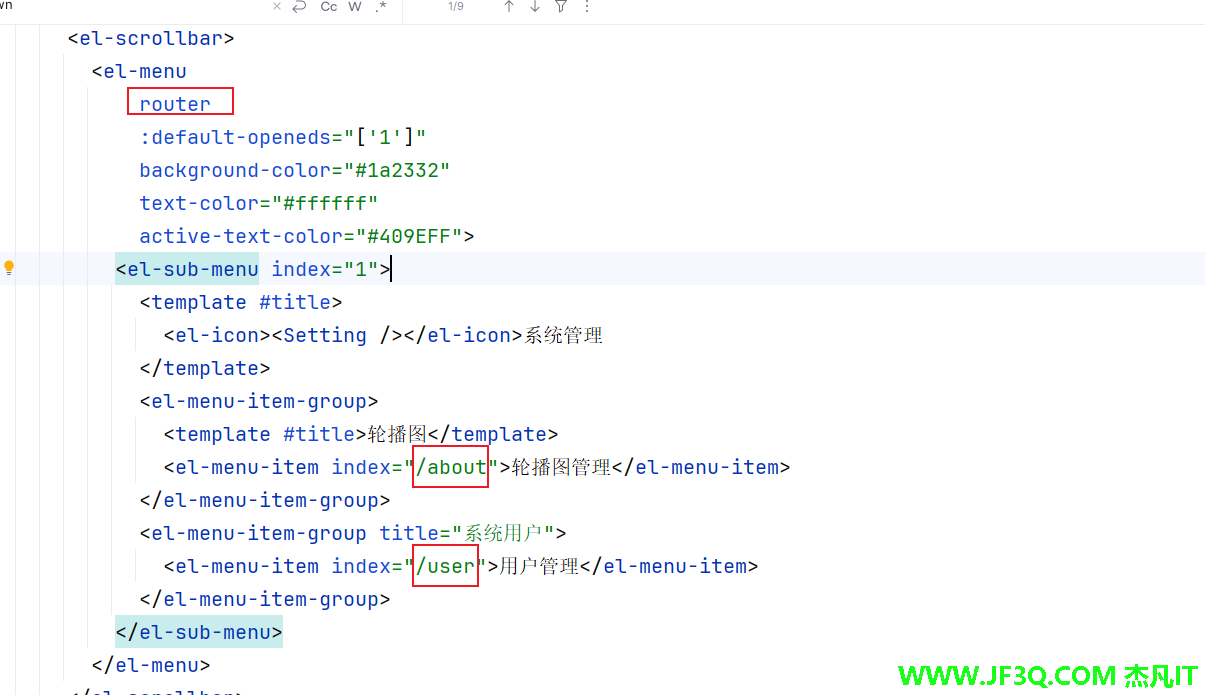1205x695 pixels.
Task: Click the 1/9 match counter indicator
Action: coord(456,7)
